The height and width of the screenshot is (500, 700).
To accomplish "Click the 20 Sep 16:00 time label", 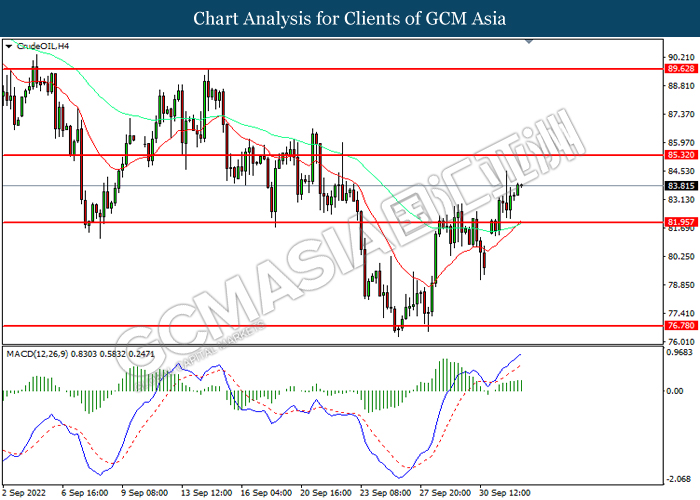I will point(326,493).
